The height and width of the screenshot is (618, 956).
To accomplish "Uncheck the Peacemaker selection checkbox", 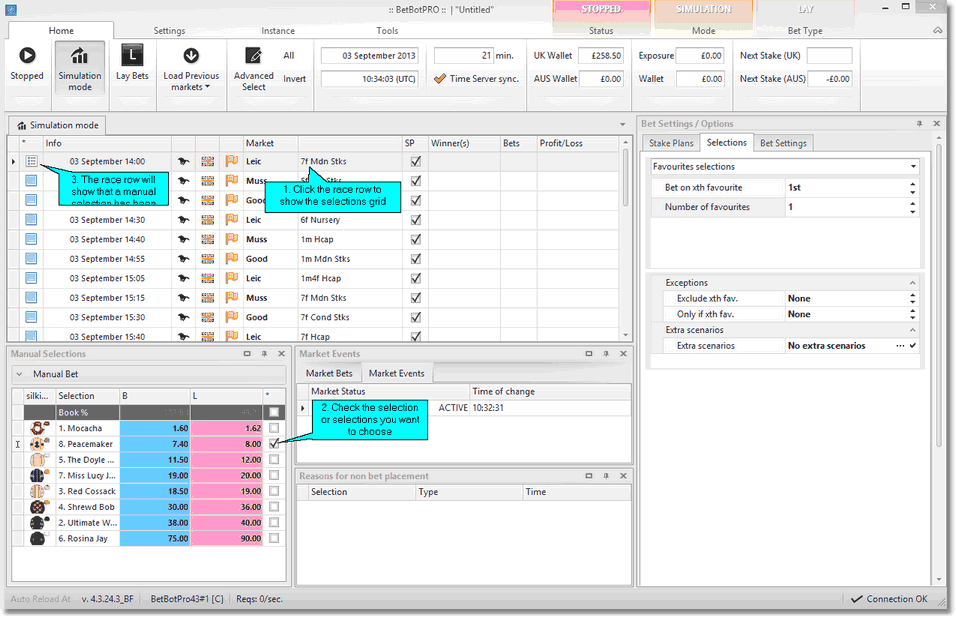I will coord(274,444).
